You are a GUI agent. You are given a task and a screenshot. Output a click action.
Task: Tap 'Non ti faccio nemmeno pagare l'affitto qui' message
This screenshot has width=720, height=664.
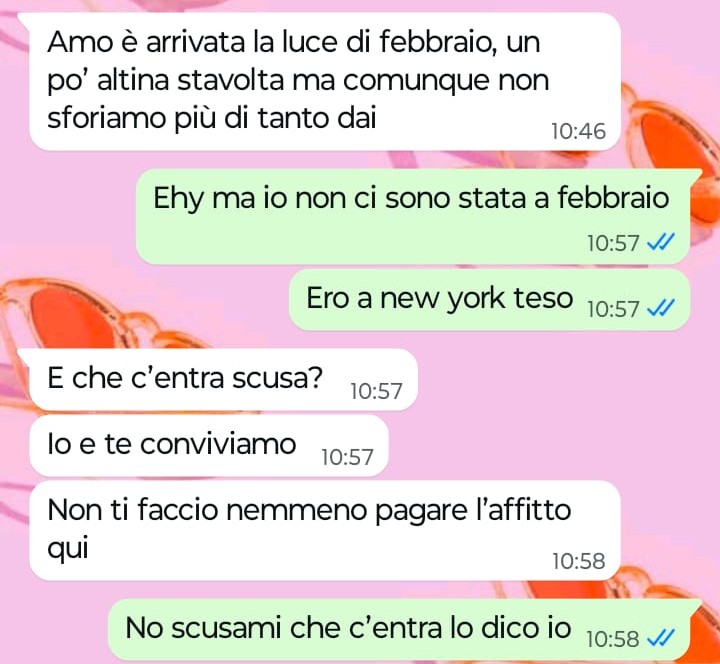(x=325, y=531)
